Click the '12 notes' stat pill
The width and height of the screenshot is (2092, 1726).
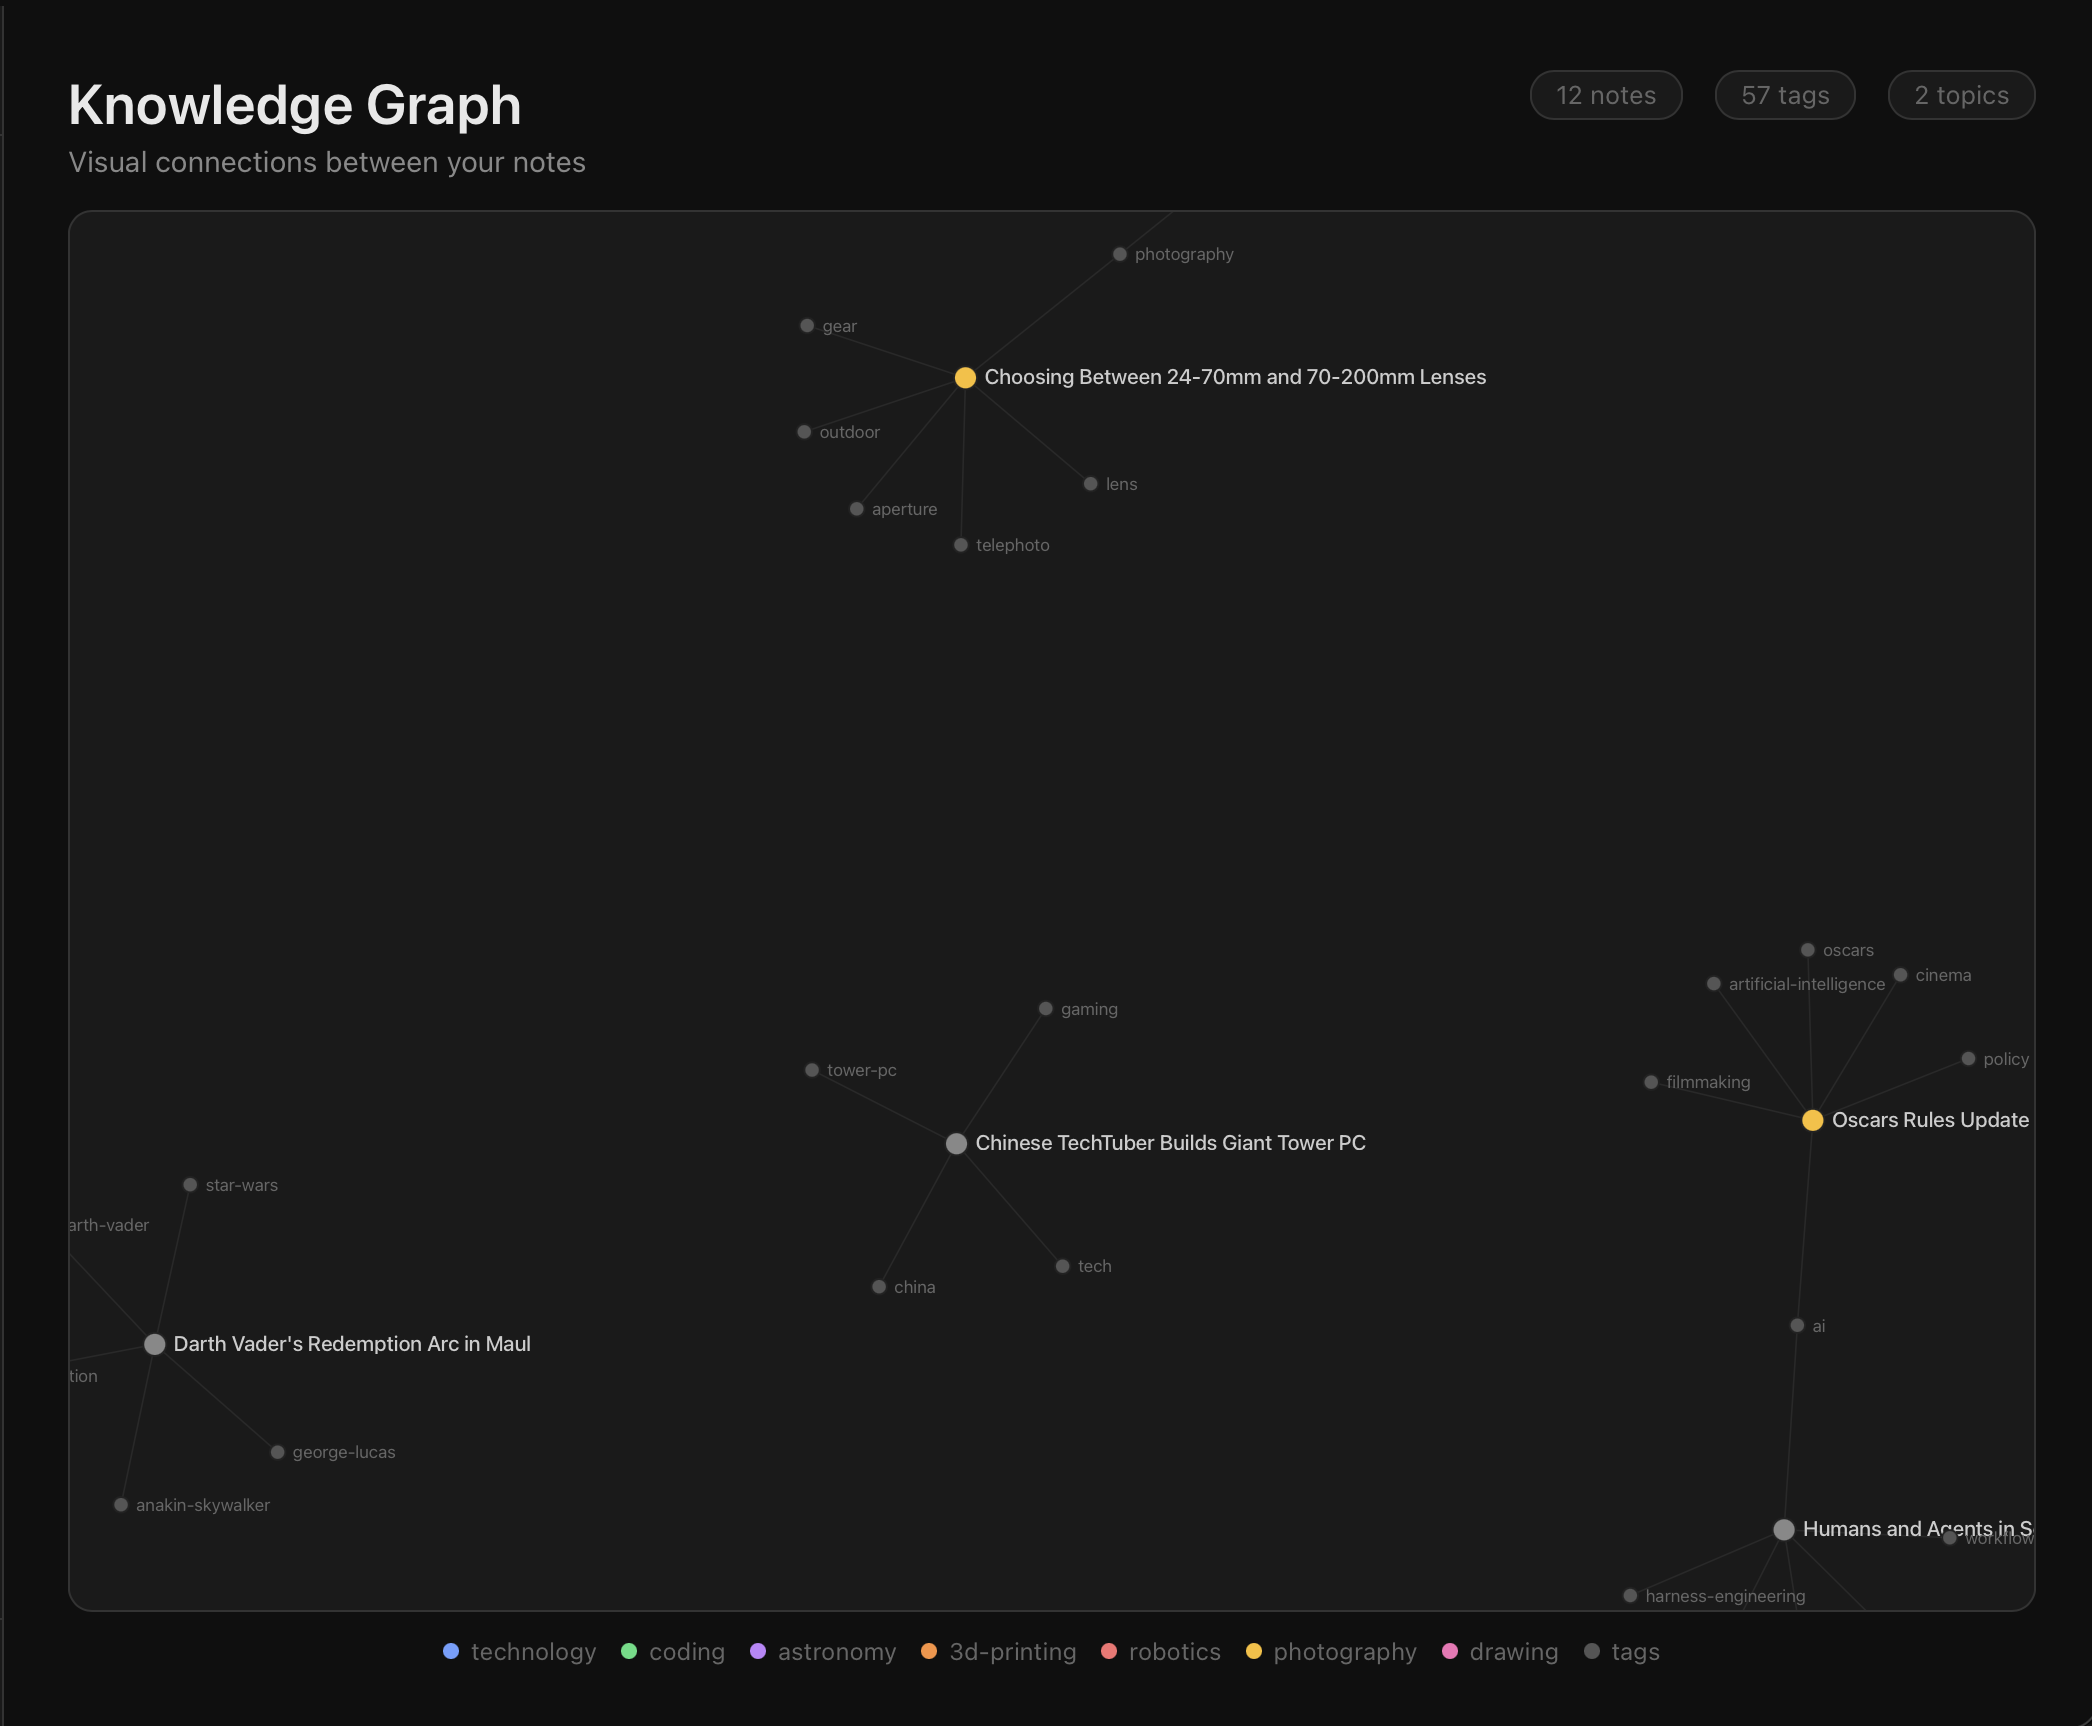[1606, 95]
